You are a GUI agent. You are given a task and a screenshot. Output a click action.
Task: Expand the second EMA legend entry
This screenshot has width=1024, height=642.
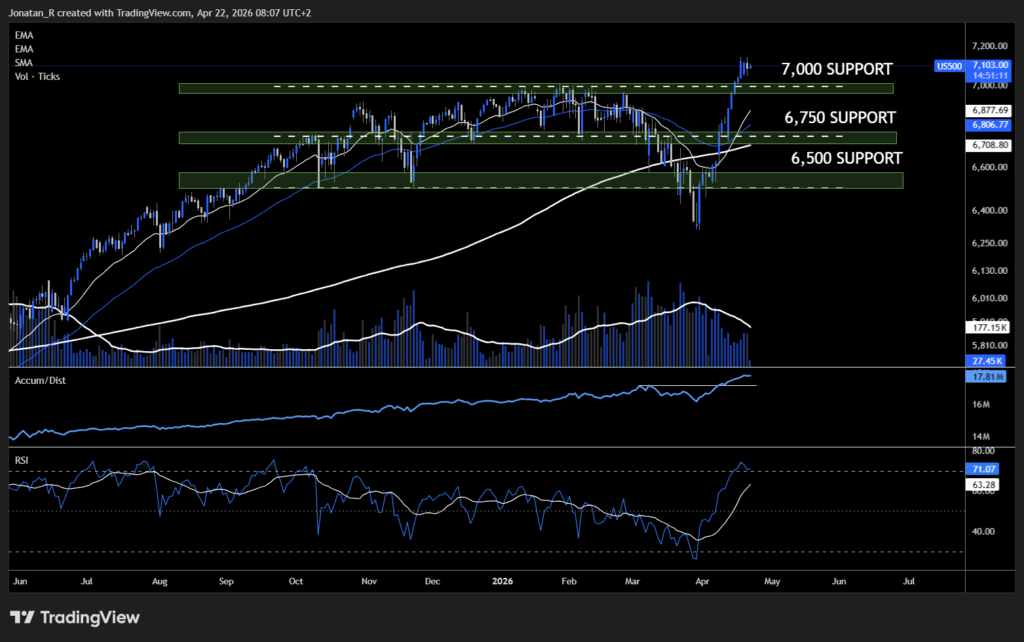22,48
